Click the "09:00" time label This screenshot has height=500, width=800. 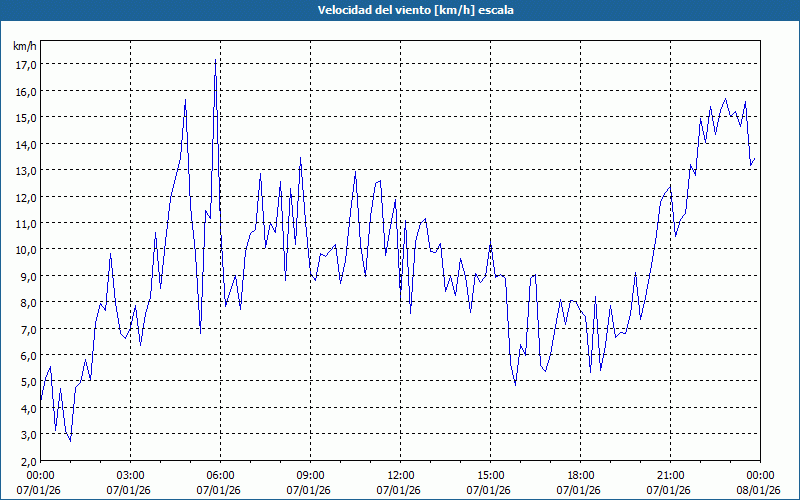[x=310, y=476]
